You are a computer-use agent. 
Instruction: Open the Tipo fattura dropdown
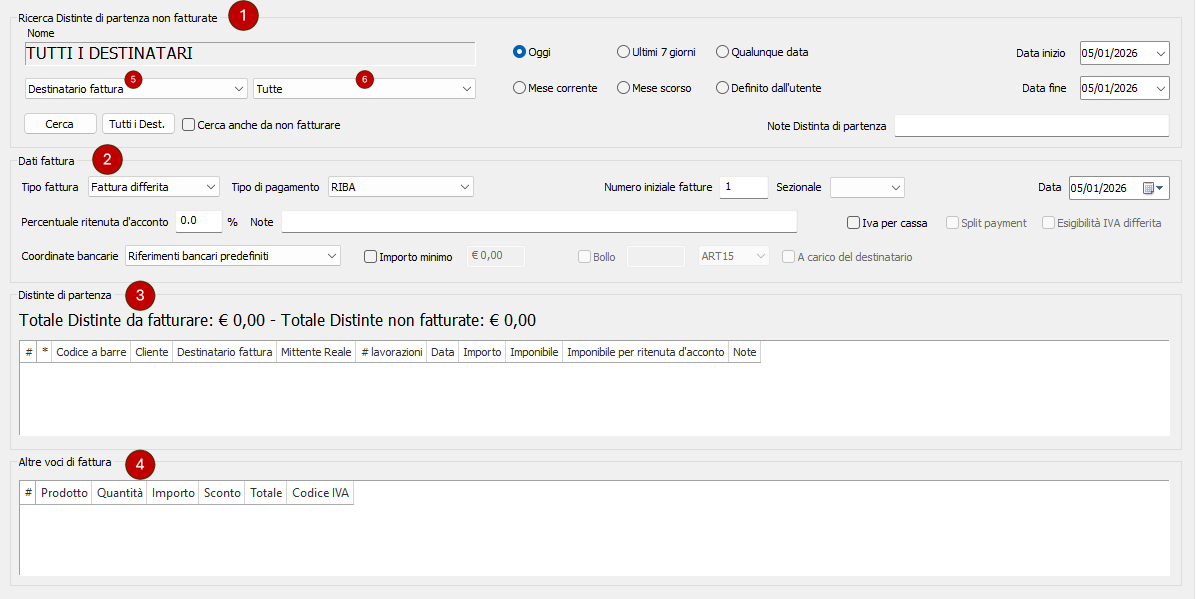click(154, 187)
